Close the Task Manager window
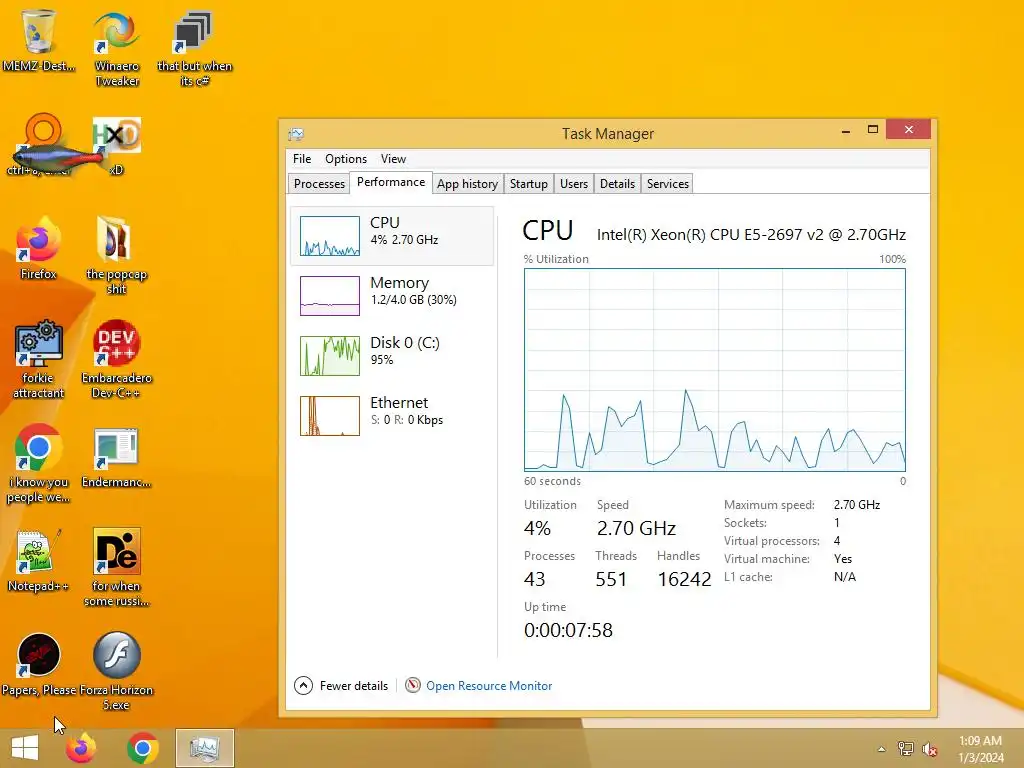The height and width of the screenshot is (768, 1024). [x=908, y=130]
